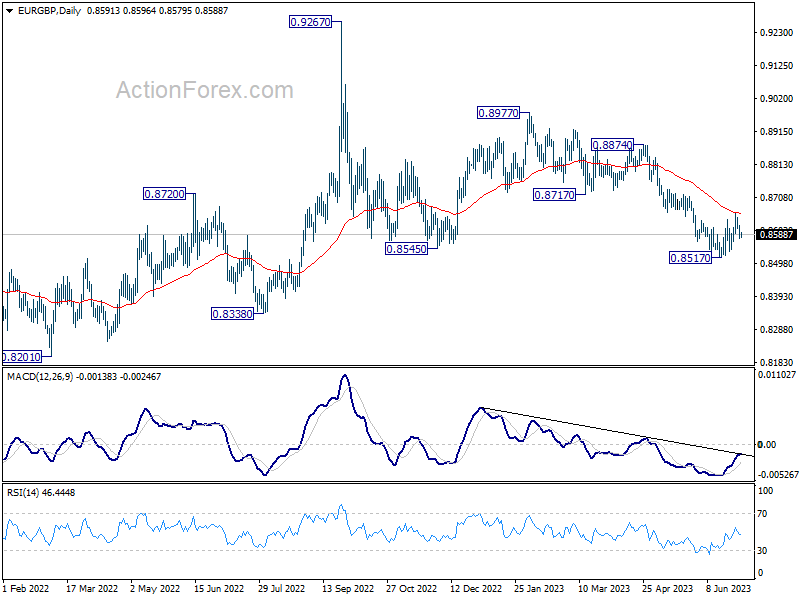Click the 8 Jun 2023 date marker
Viewport: 800px width, 600px height.
(729, 588)
